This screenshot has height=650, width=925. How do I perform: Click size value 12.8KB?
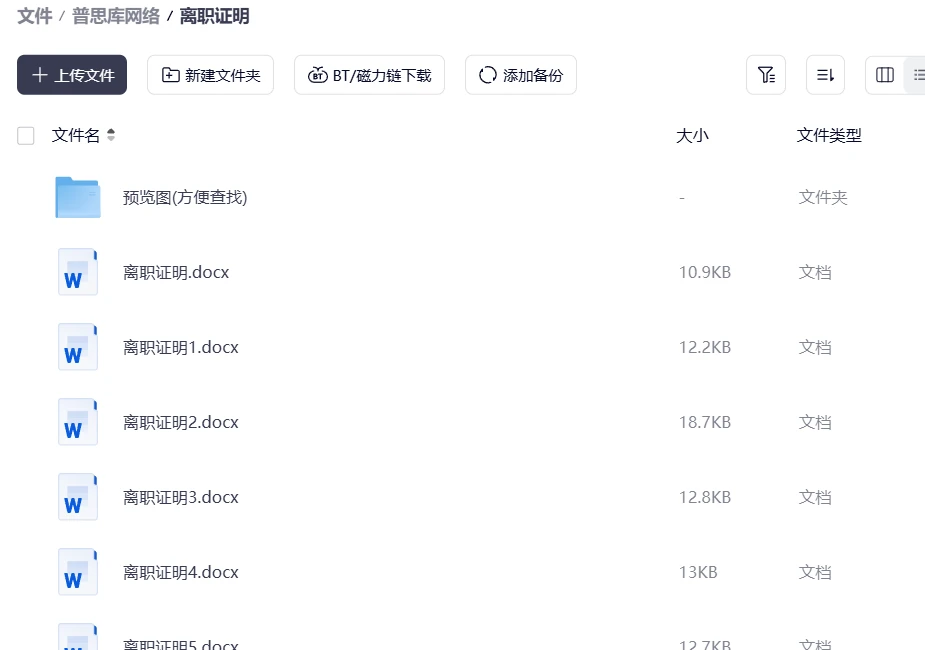coord(704,497)
